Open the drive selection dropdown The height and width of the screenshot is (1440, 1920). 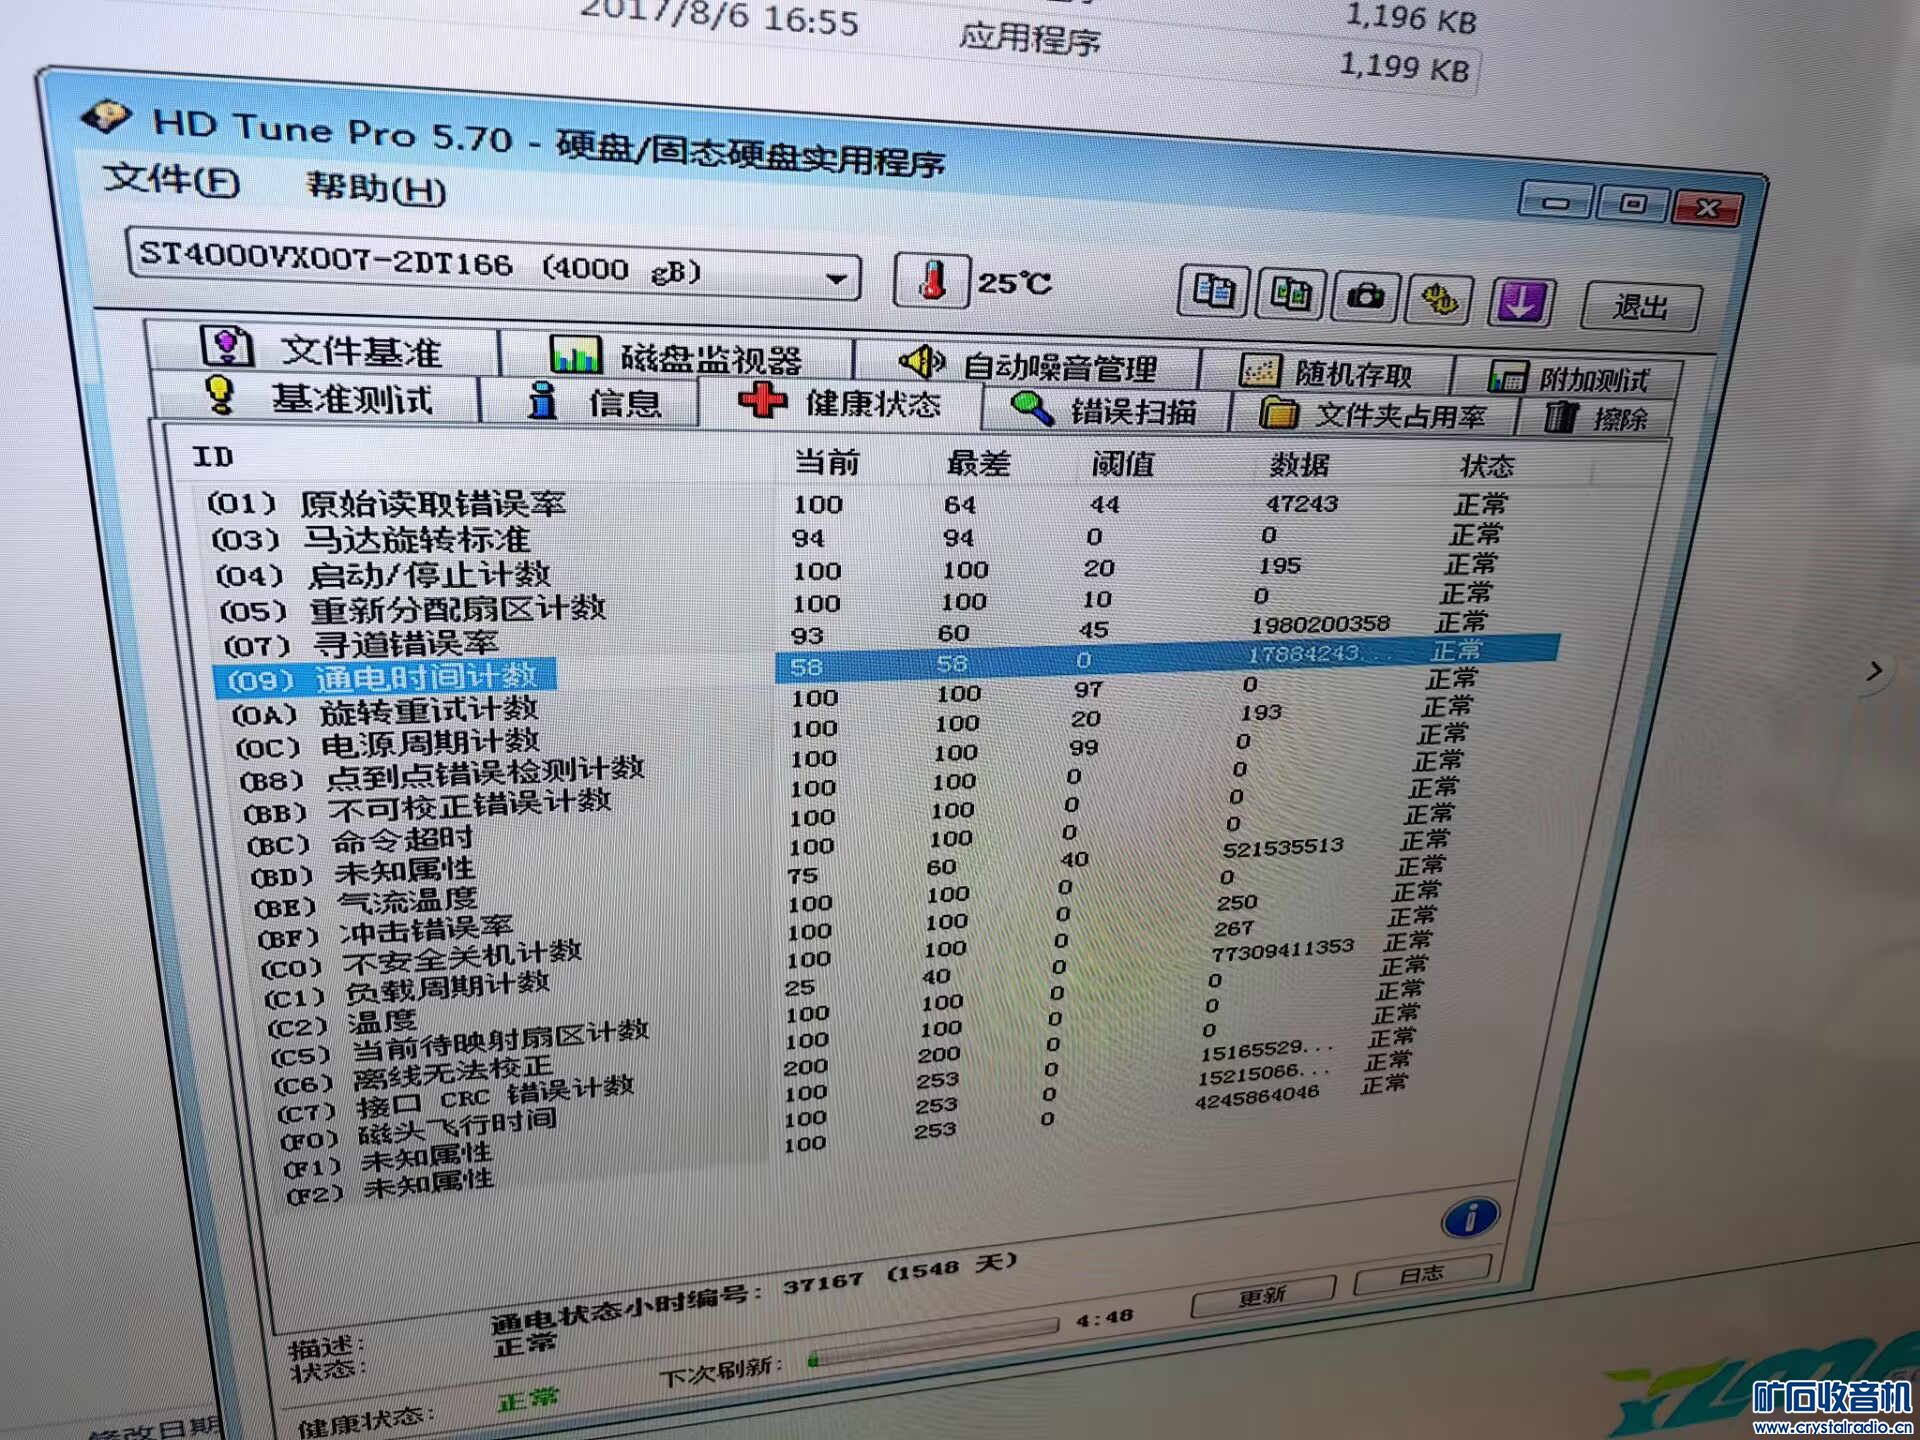click(493, 264)
